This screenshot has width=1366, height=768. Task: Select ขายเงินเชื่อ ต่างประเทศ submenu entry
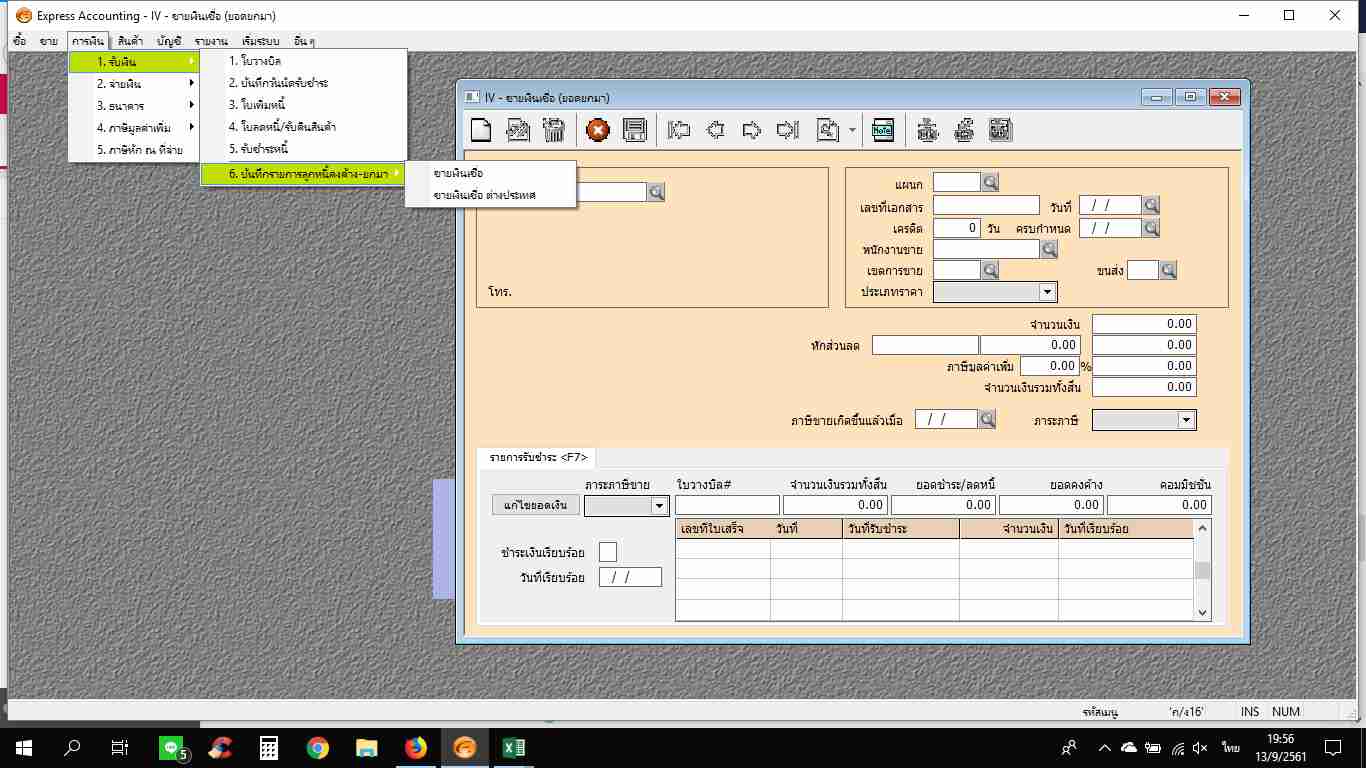point(490,195)
